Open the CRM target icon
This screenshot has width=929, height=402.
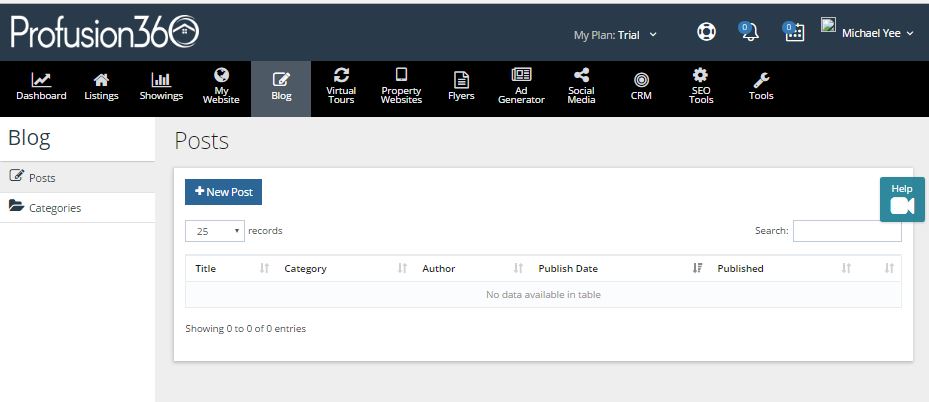click(641, 79)
